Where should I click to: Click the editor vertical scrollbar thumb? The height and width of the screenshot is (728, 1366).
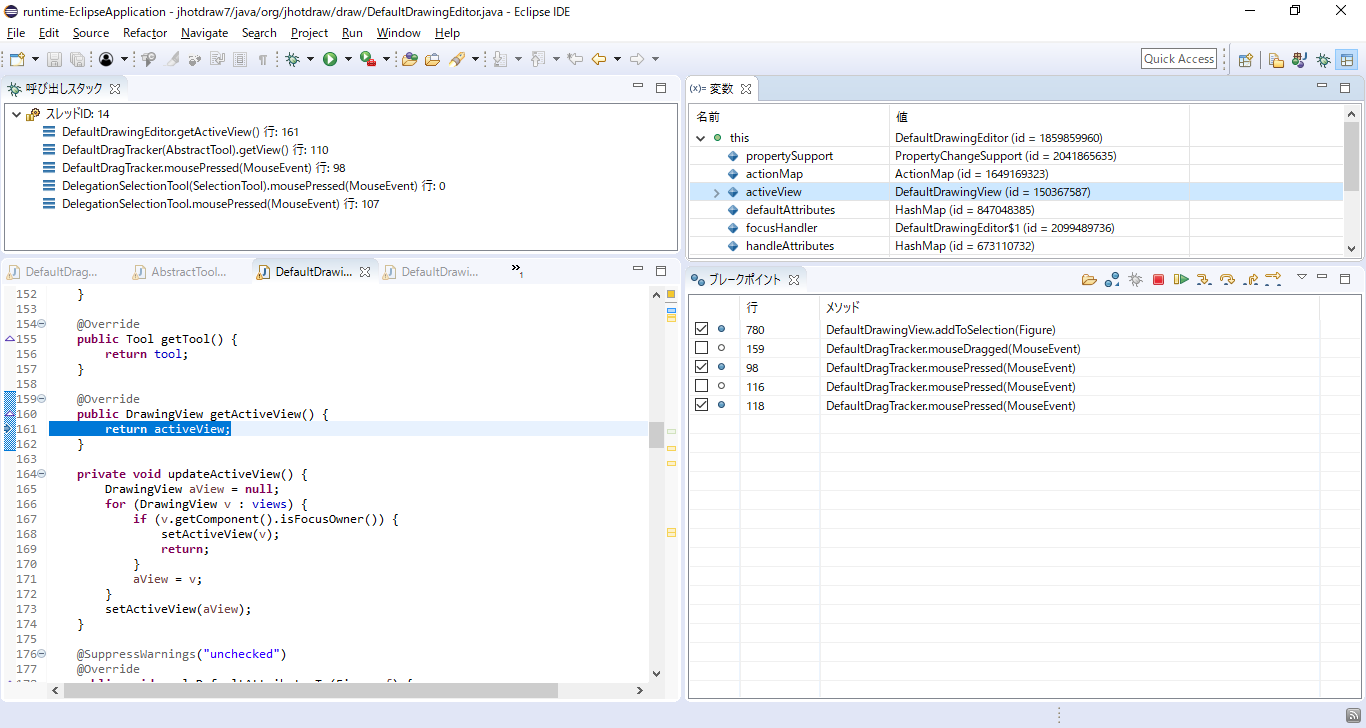(656, 435)
